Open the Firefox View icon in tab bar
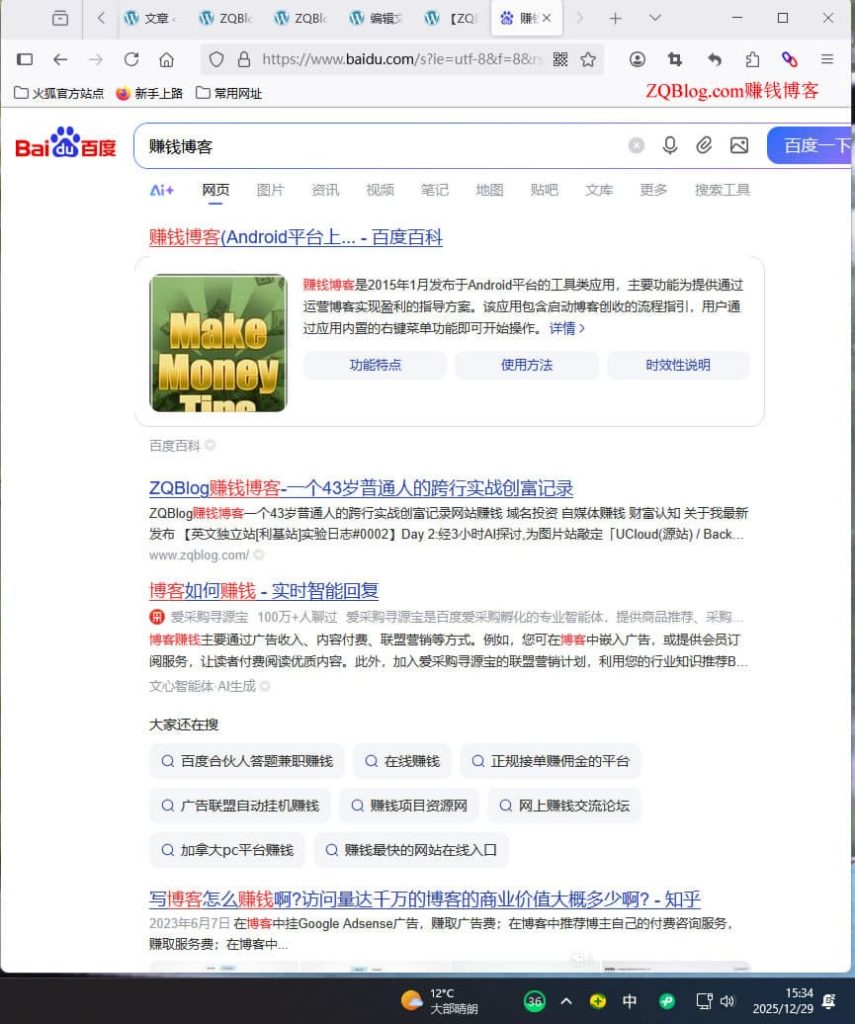 click(60, 18)
